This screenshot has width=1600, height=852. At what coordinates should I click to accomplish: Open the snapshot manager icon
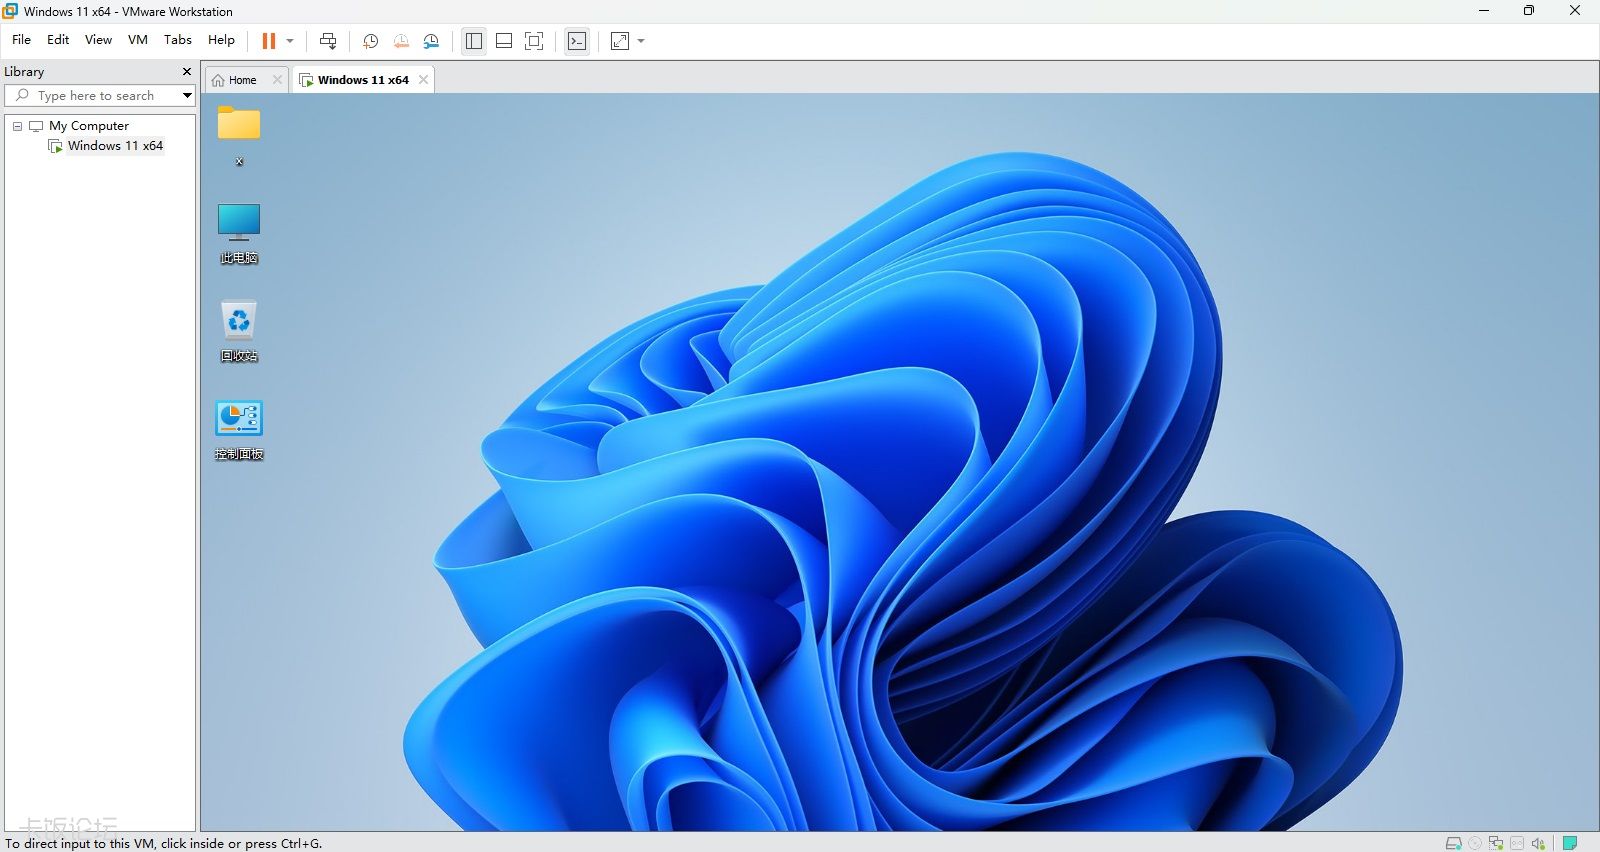point(431,41)
